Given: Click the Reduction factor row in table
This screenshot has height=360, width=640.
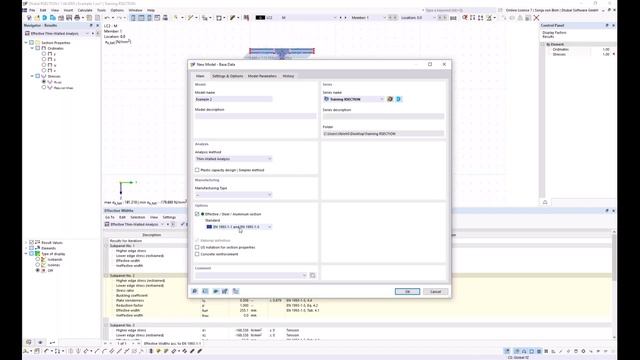Looking at the screenshot, I should pyautogui.click(x=358, y=305).
